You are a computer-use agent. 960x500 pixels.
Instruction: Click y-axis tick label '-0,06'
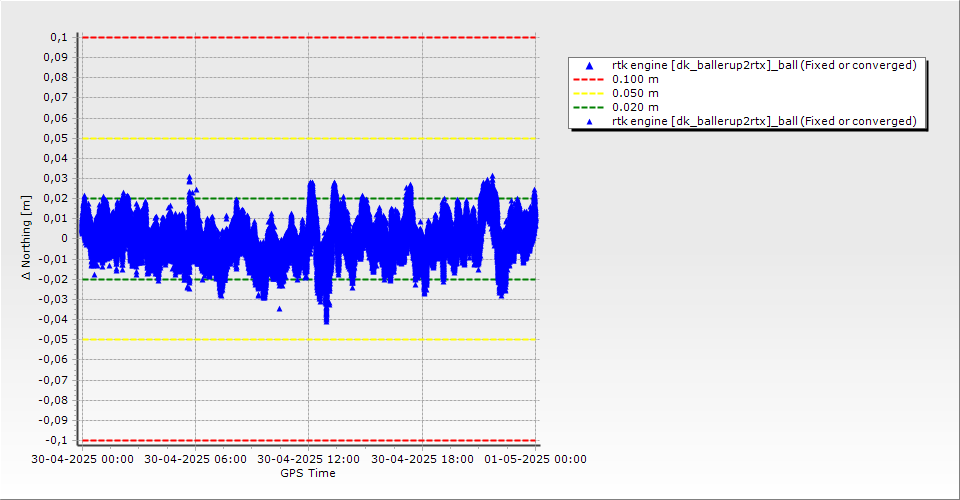click(x=53, y=360)
